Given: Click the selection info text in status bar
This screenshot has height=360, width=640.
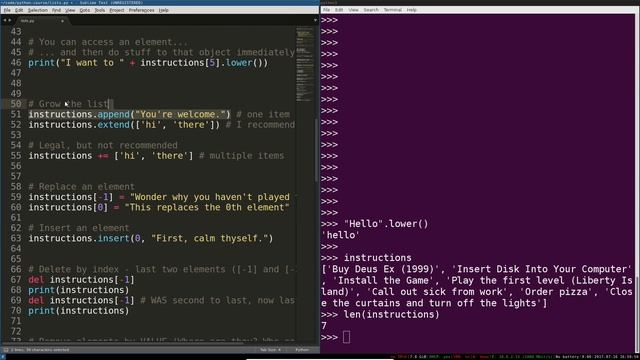Looking at the screenshot, I should (40, 350).
